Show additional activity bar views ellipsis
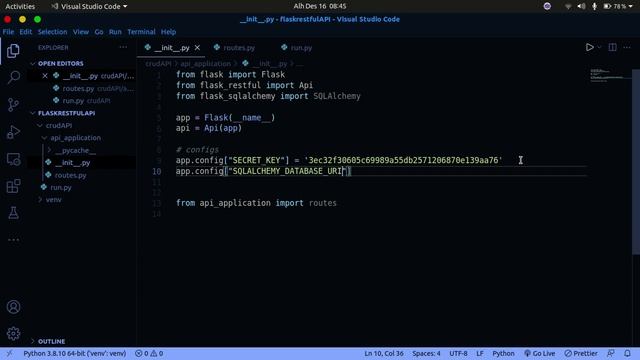This screenshot has width=640, height=360. [13, 240]
